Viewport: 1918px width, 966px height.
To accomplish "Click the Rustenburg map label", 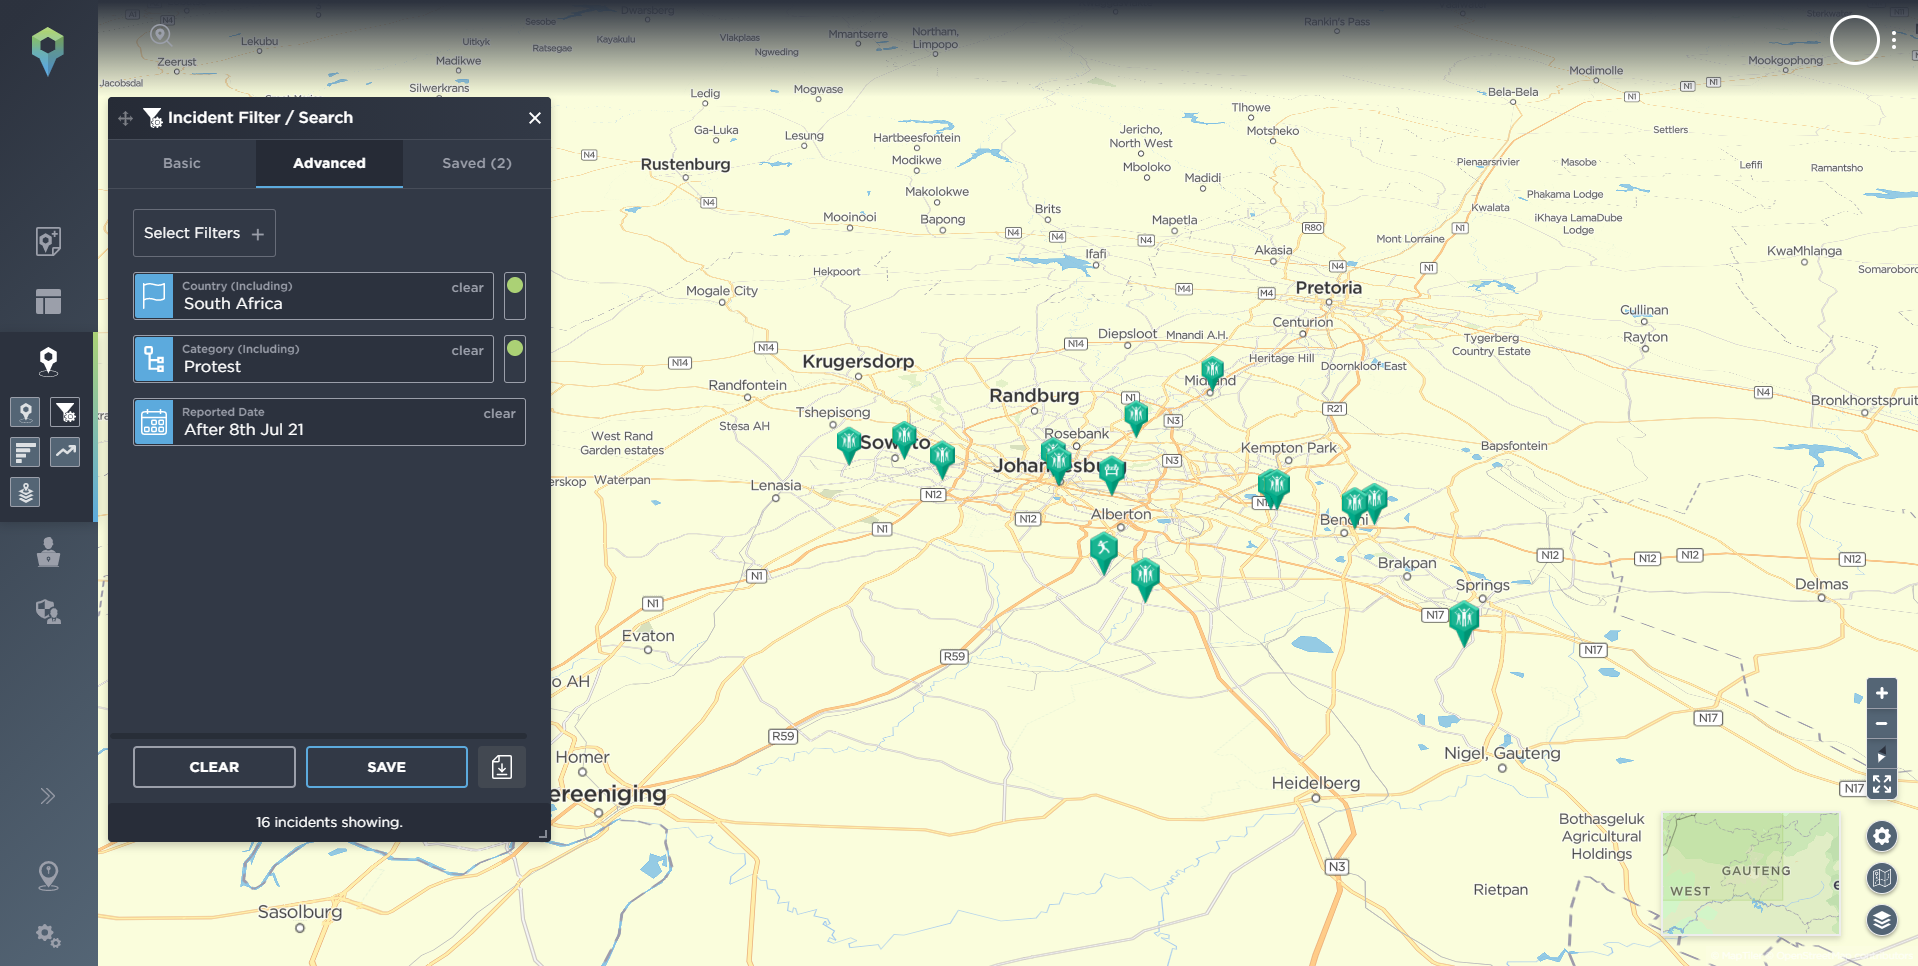I will [x=685, y=164].
